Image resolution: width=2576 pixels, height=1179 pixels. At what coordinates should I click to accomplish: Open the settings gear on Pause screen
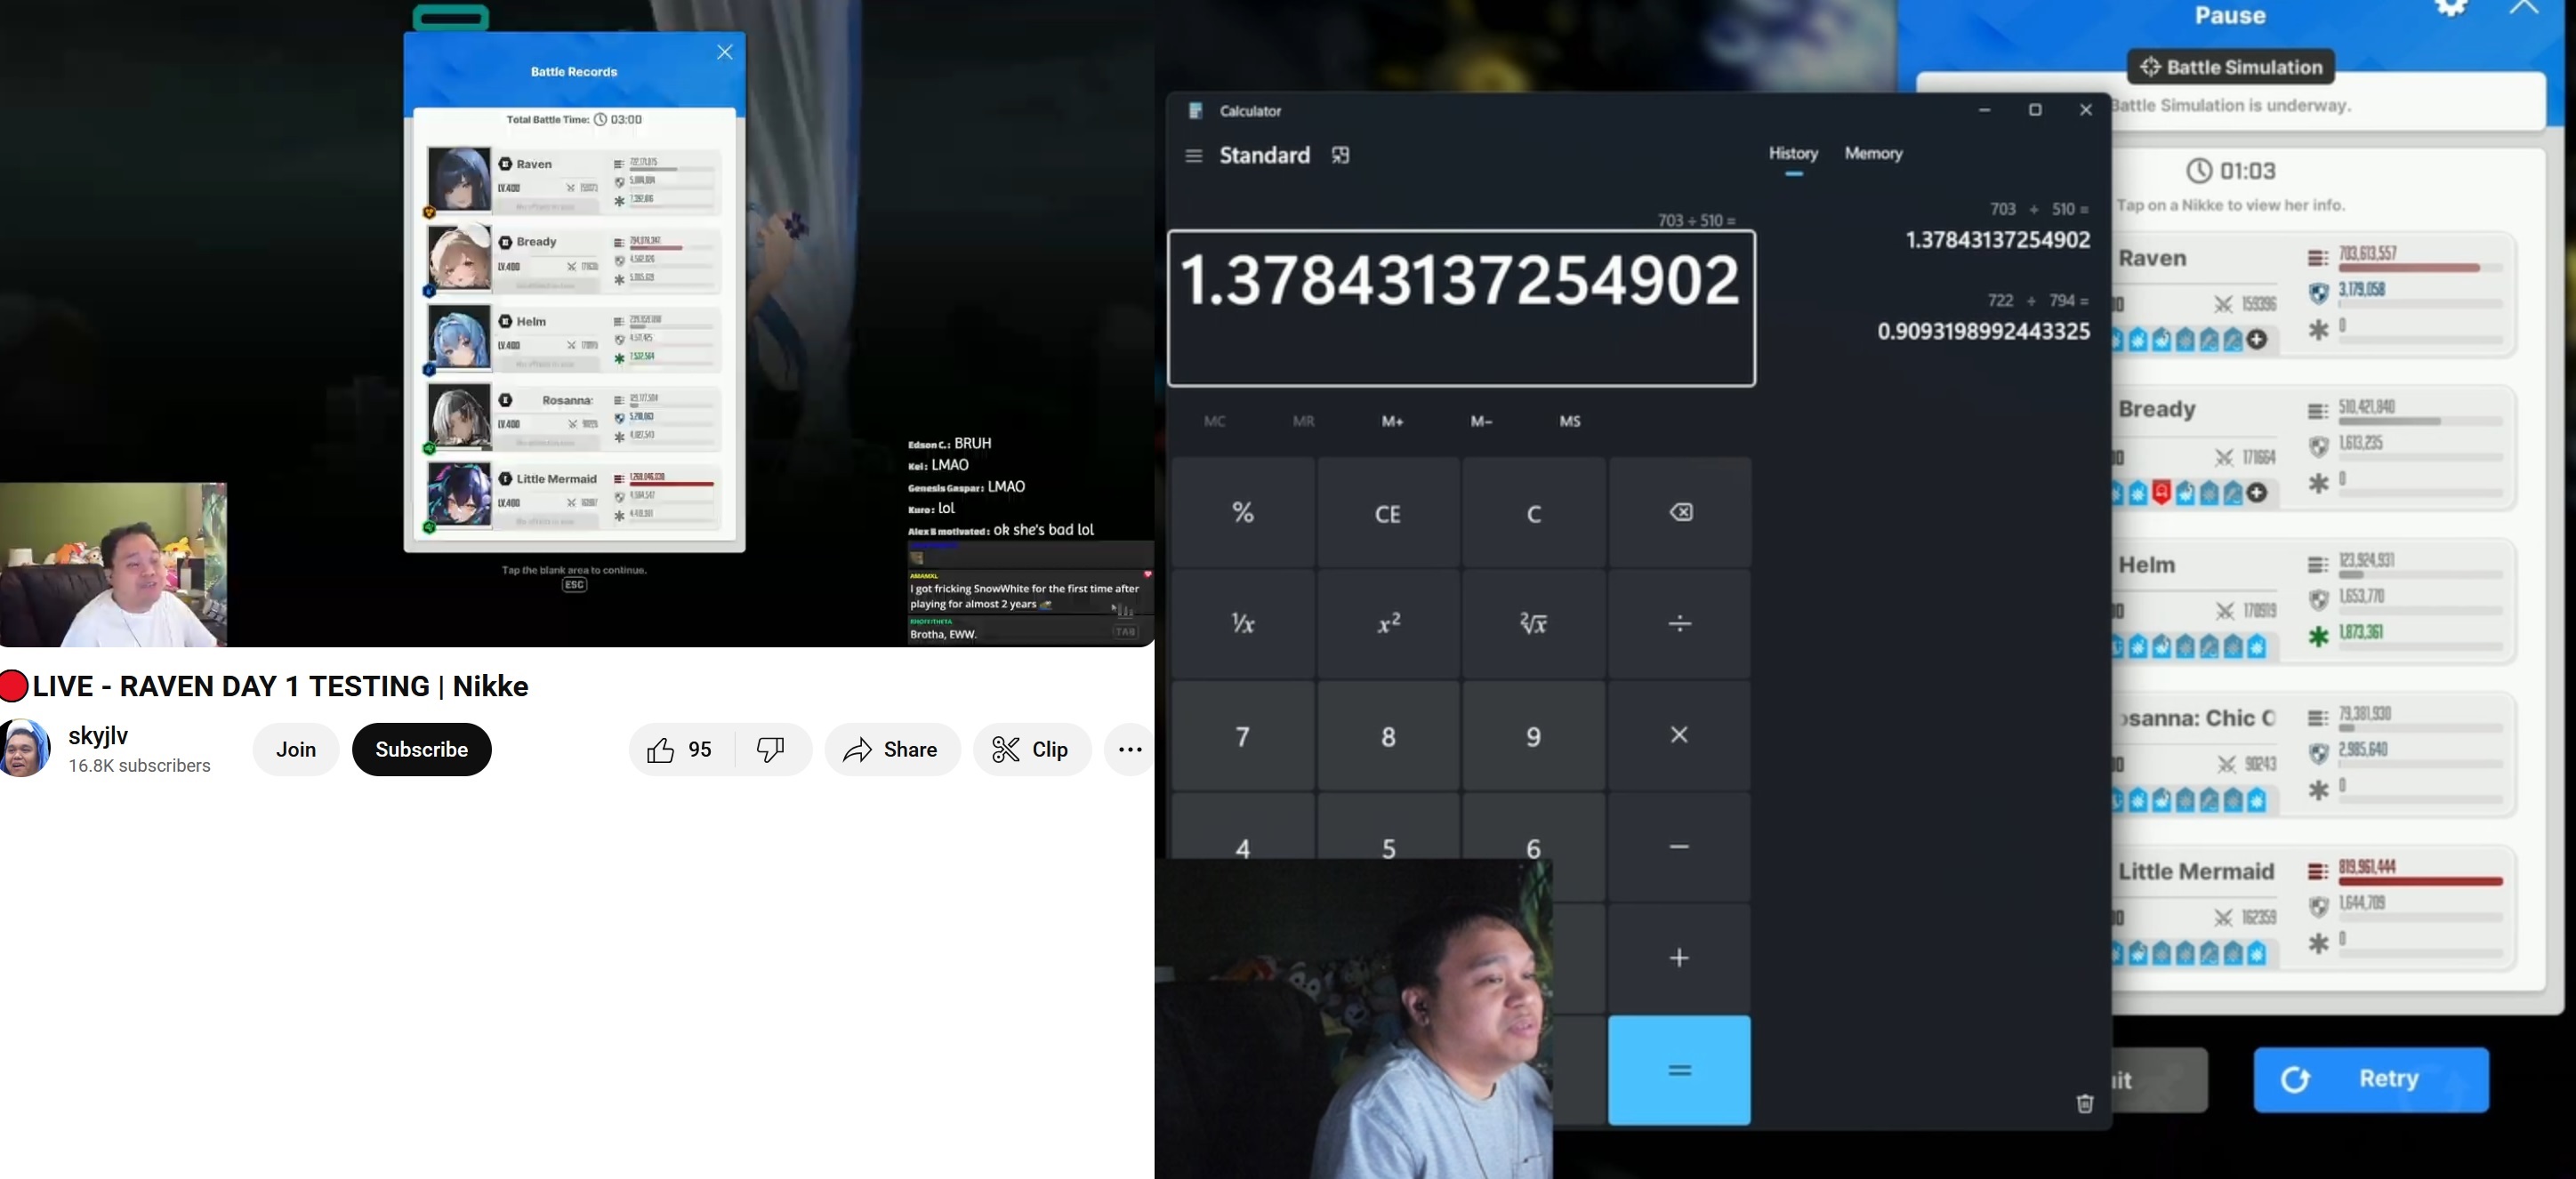pyautogui.click(x=2450, y=8)
